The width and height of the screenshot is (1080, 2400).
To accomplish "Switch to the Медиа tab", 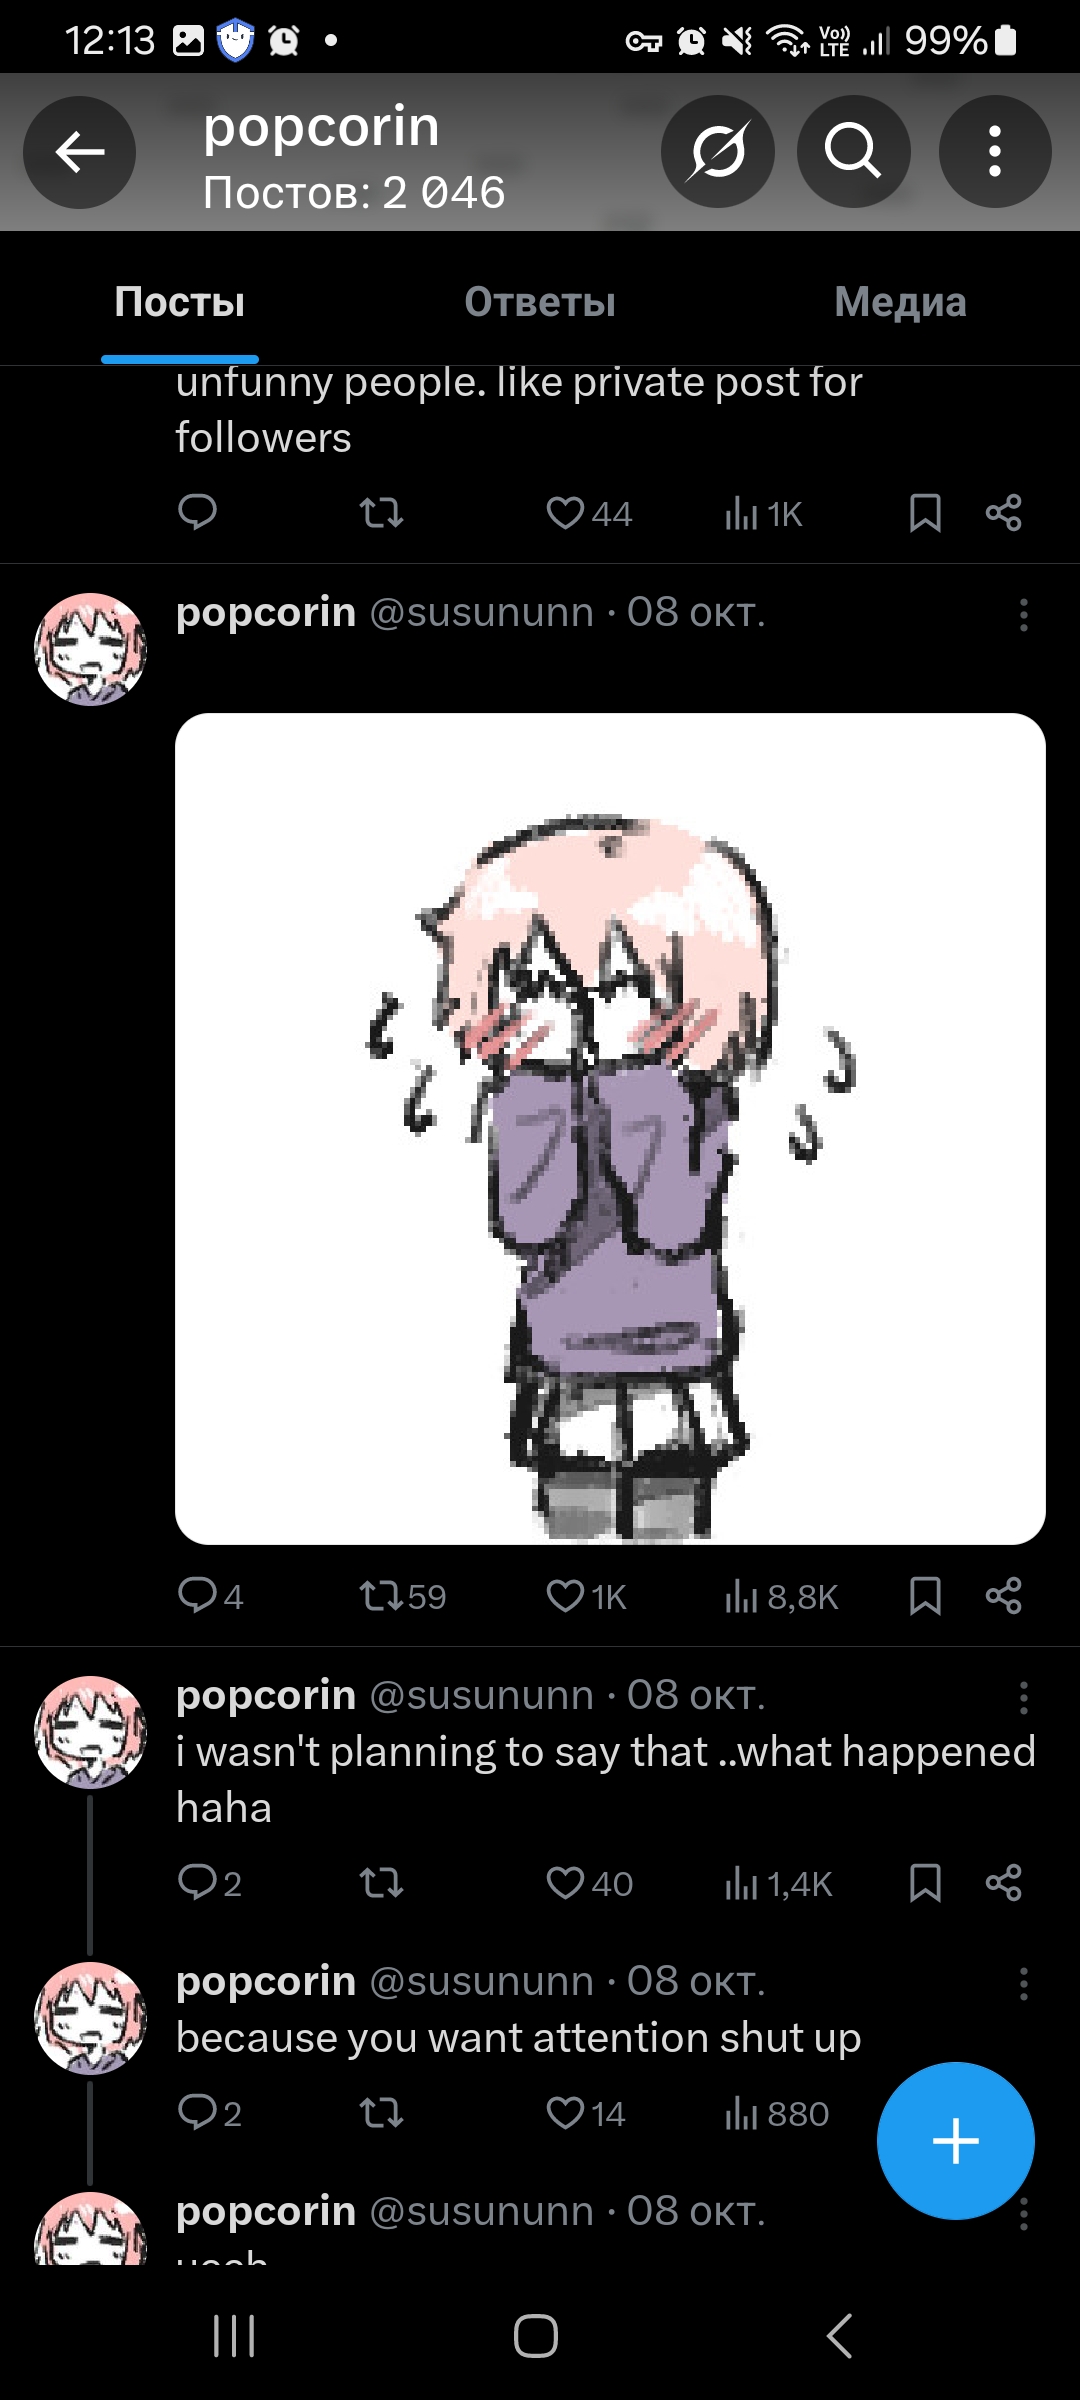I will [x=900, y=302].
